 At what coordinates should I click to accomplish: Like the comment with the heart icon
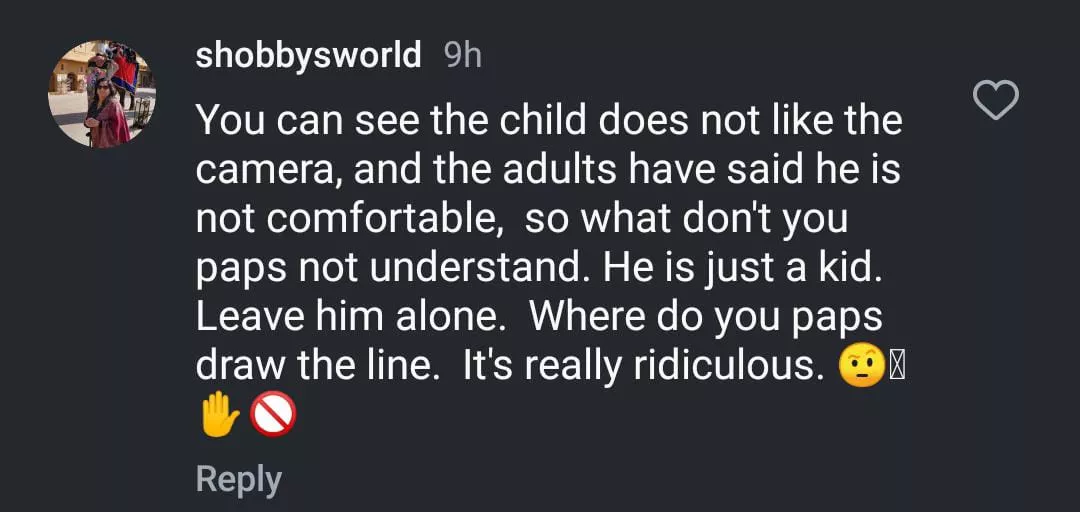click(x=996, y=100)
